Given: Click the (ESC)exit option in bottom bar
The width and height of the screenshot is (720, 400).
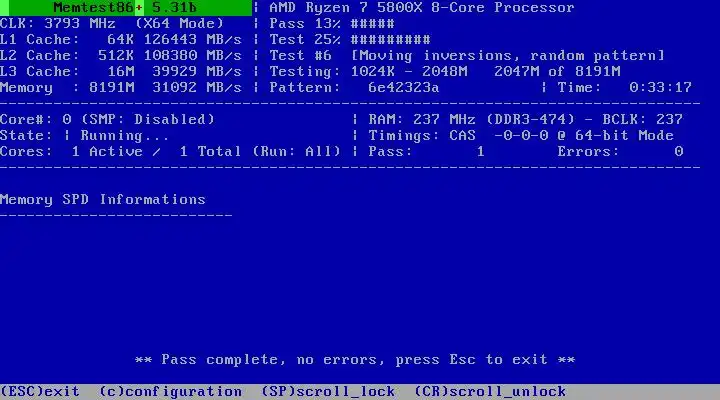Looking at the screenshot, I should [39, 391].
